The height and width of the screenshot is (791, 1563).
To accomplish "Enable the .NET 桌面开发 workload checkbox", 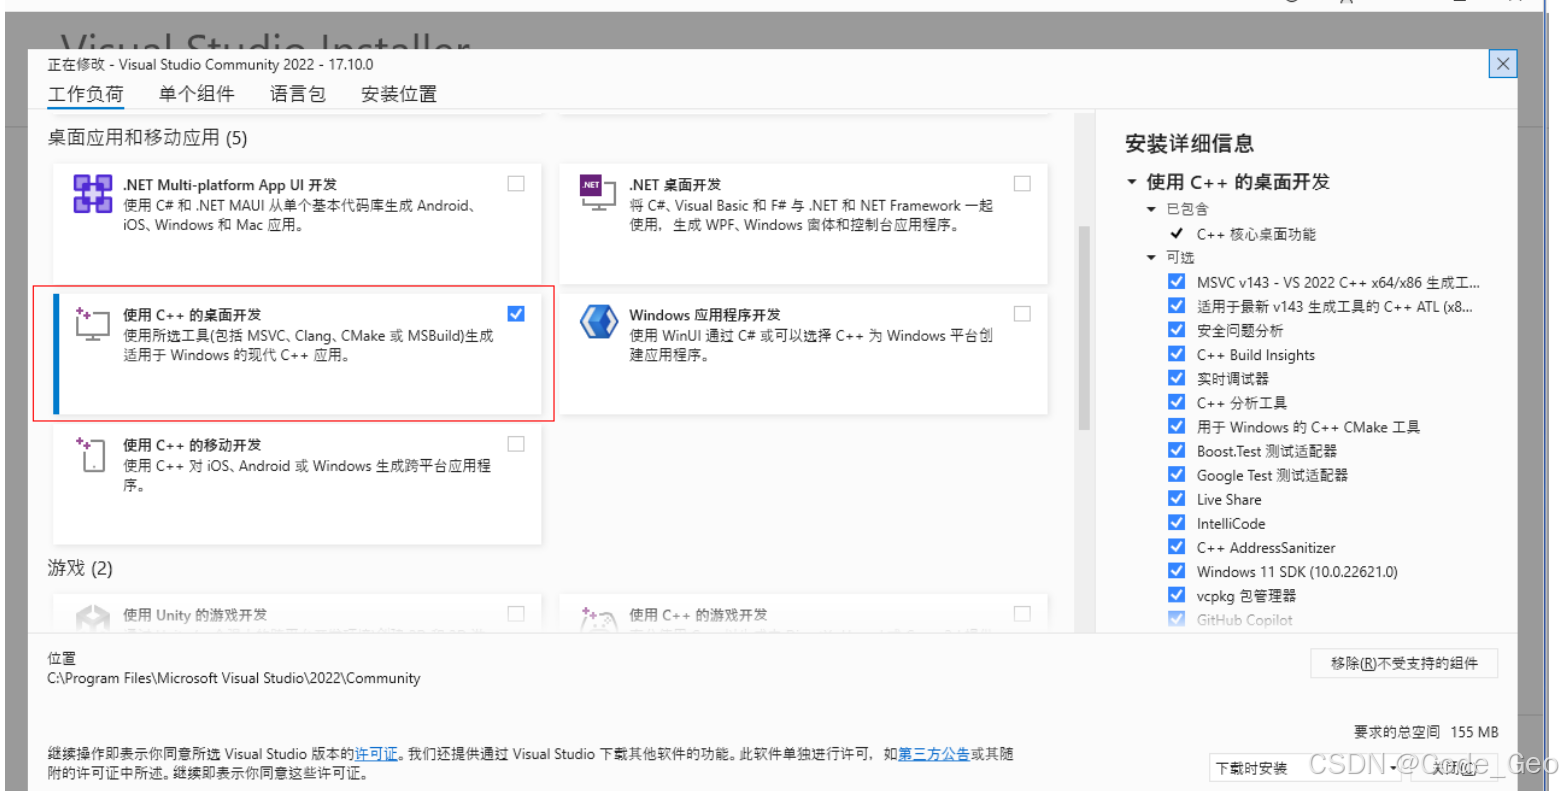I will 1021,183.
